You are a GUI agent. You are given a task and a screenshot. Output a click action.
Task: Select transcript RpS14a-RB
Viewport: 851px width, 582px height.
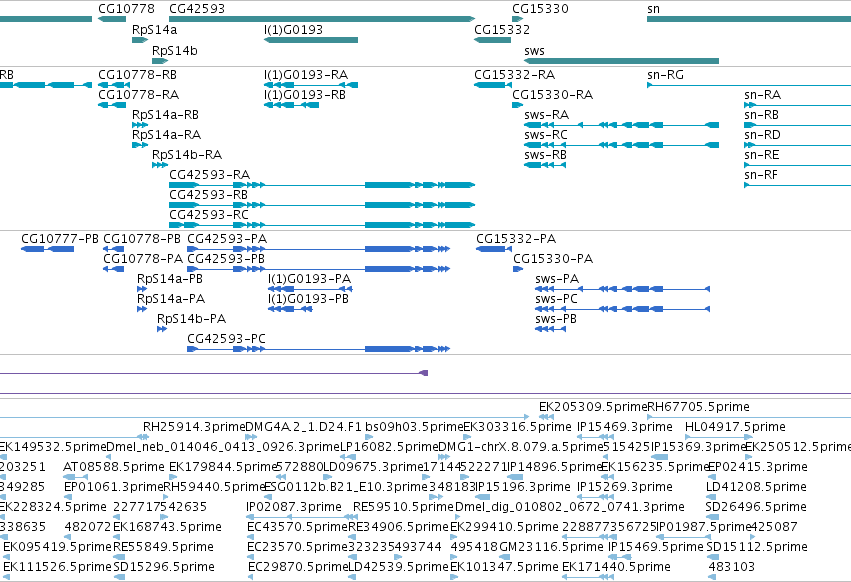[x=140, y=125]
